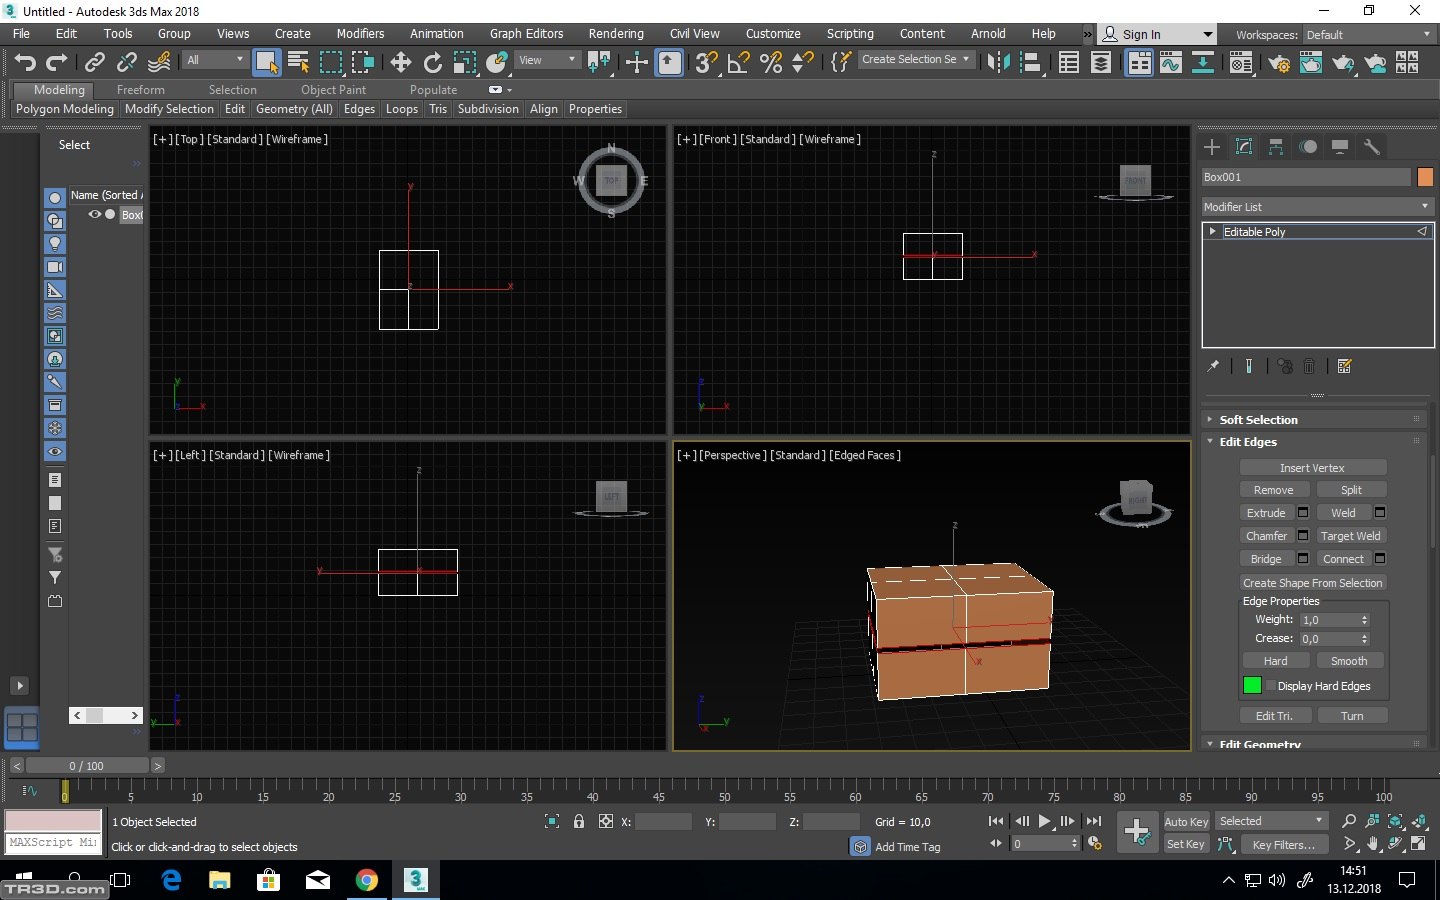Screen dimensions: 1440x900
Task: Toggle Display Hard Edges checkbox
Action: (1271, 686)
